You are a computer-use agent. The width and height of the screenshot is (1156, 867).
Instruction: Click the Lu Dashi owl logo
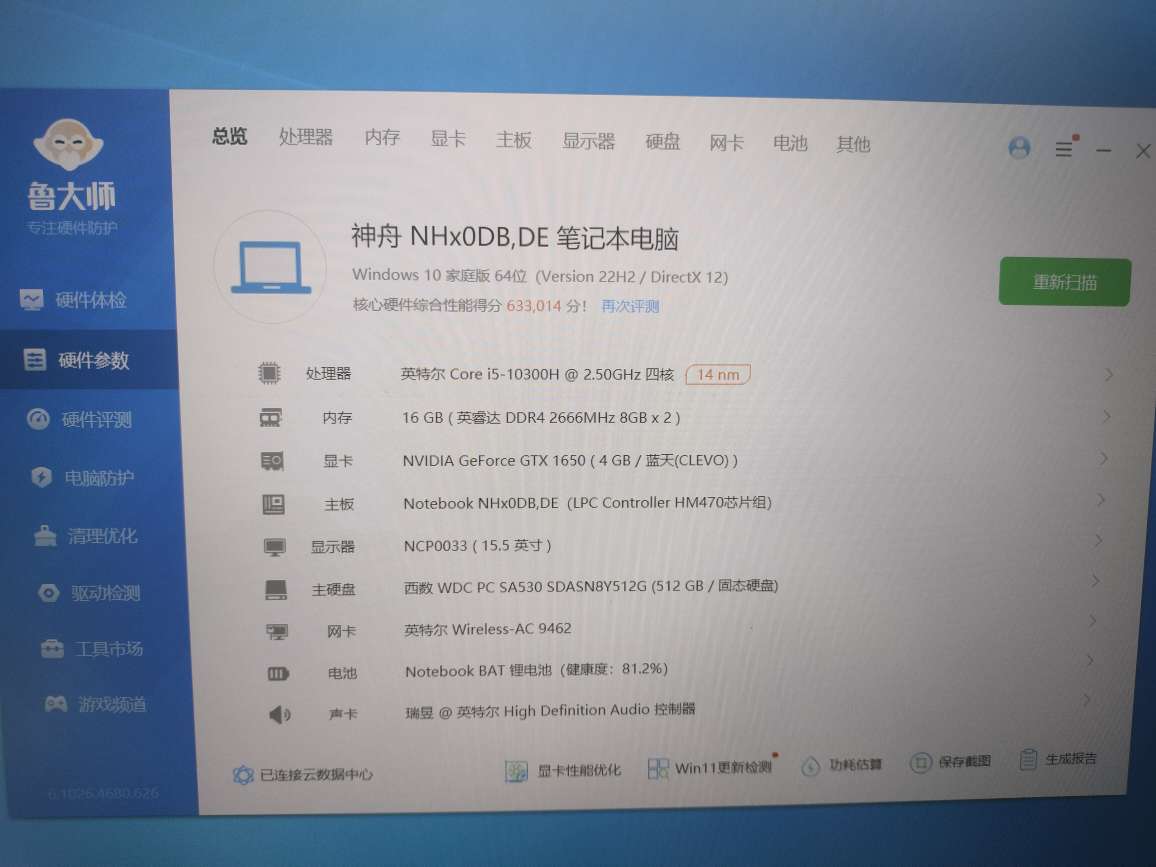[68, 144]
